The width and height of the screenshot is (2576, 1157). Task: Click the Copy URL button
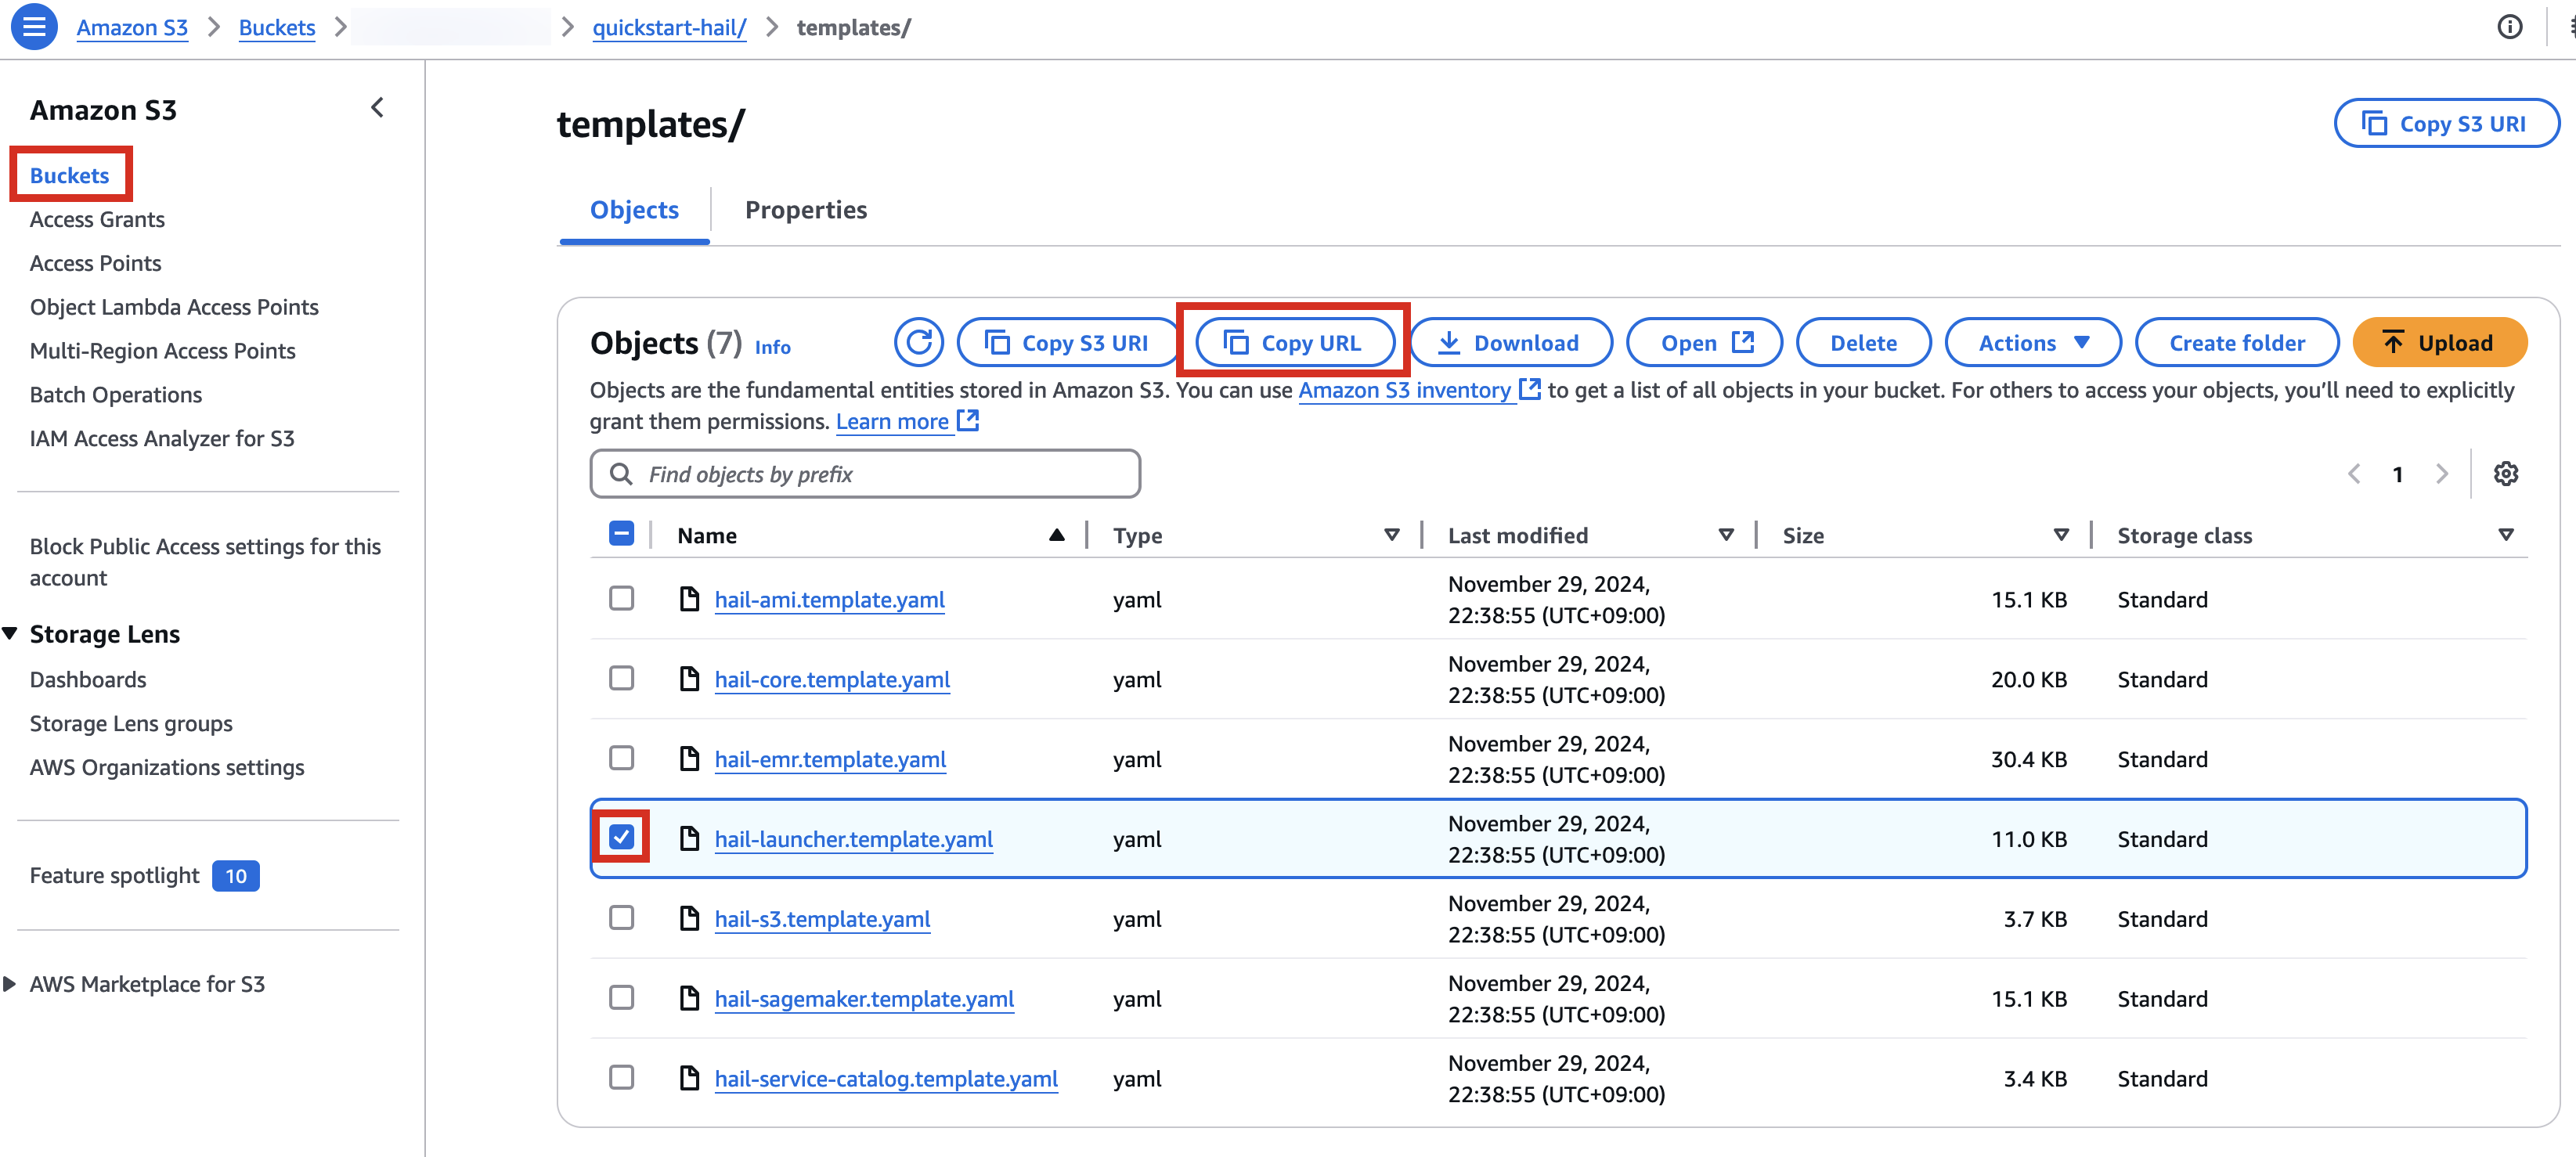coord(1294,343)
